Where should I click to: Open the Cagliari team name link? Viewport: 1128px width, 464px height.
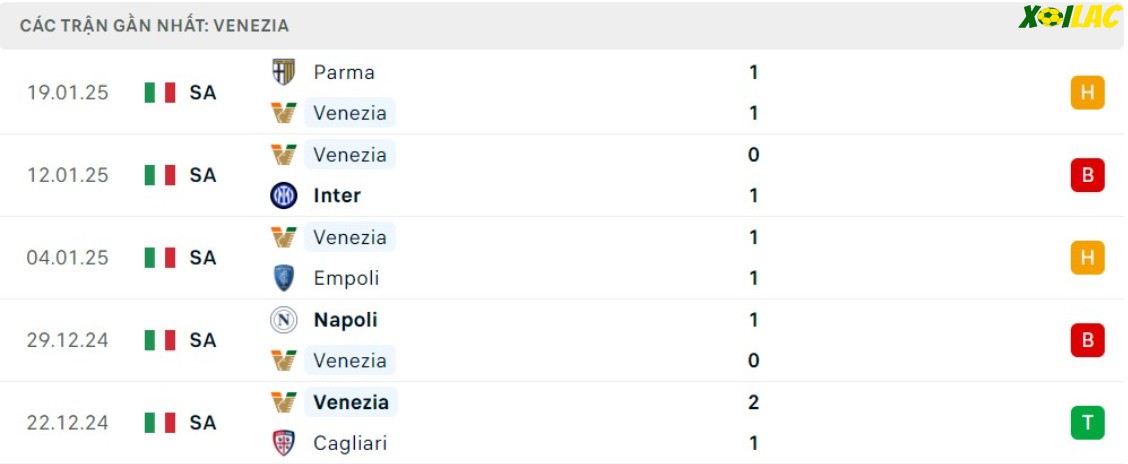pos(350,443)
